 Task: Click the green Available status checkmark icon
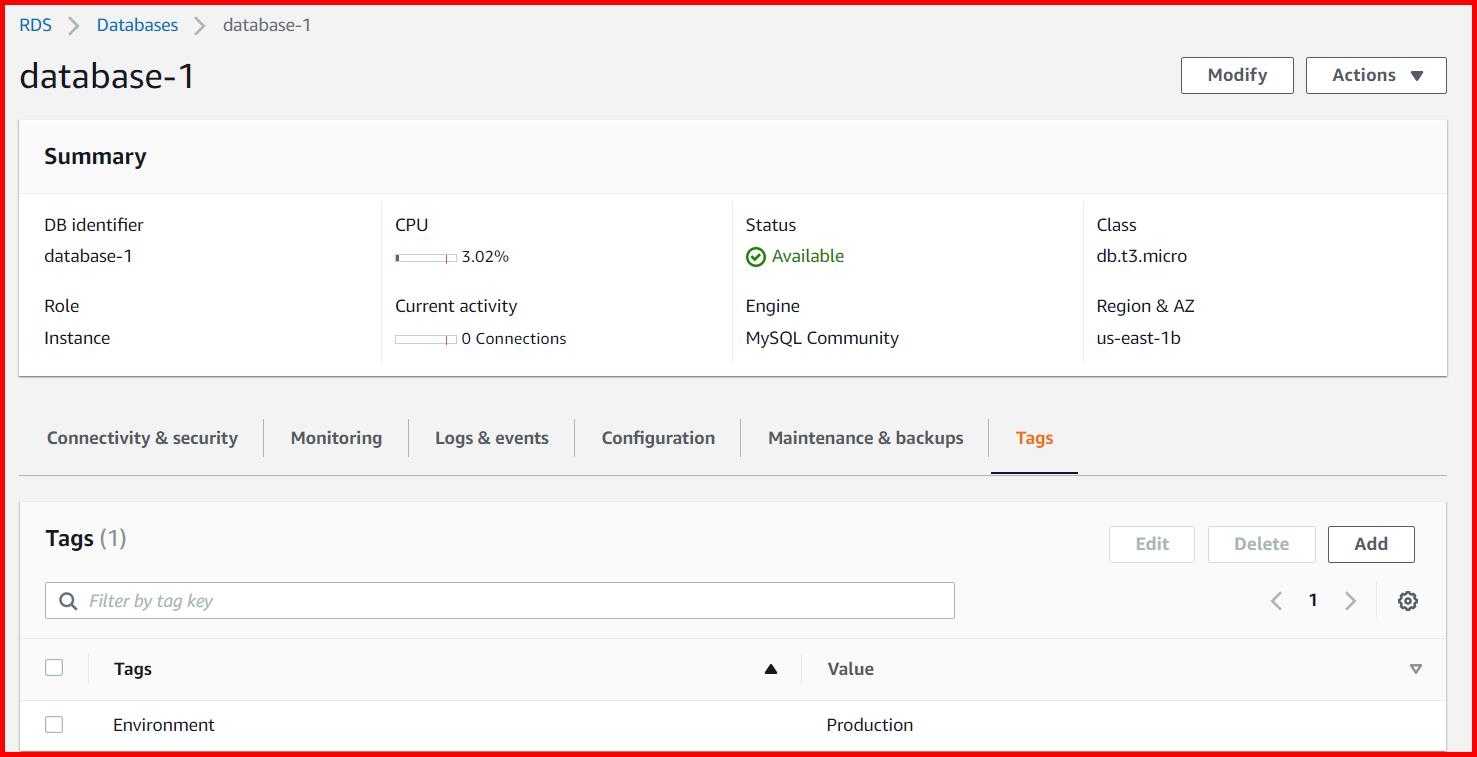[757, 256]
